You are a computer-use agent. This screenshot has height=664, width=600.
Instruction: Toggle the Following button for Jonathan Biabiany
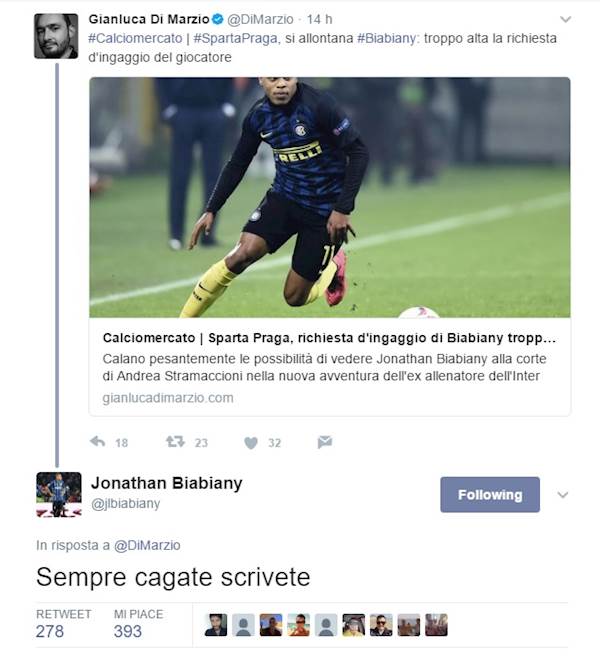[x=490, y=495]
